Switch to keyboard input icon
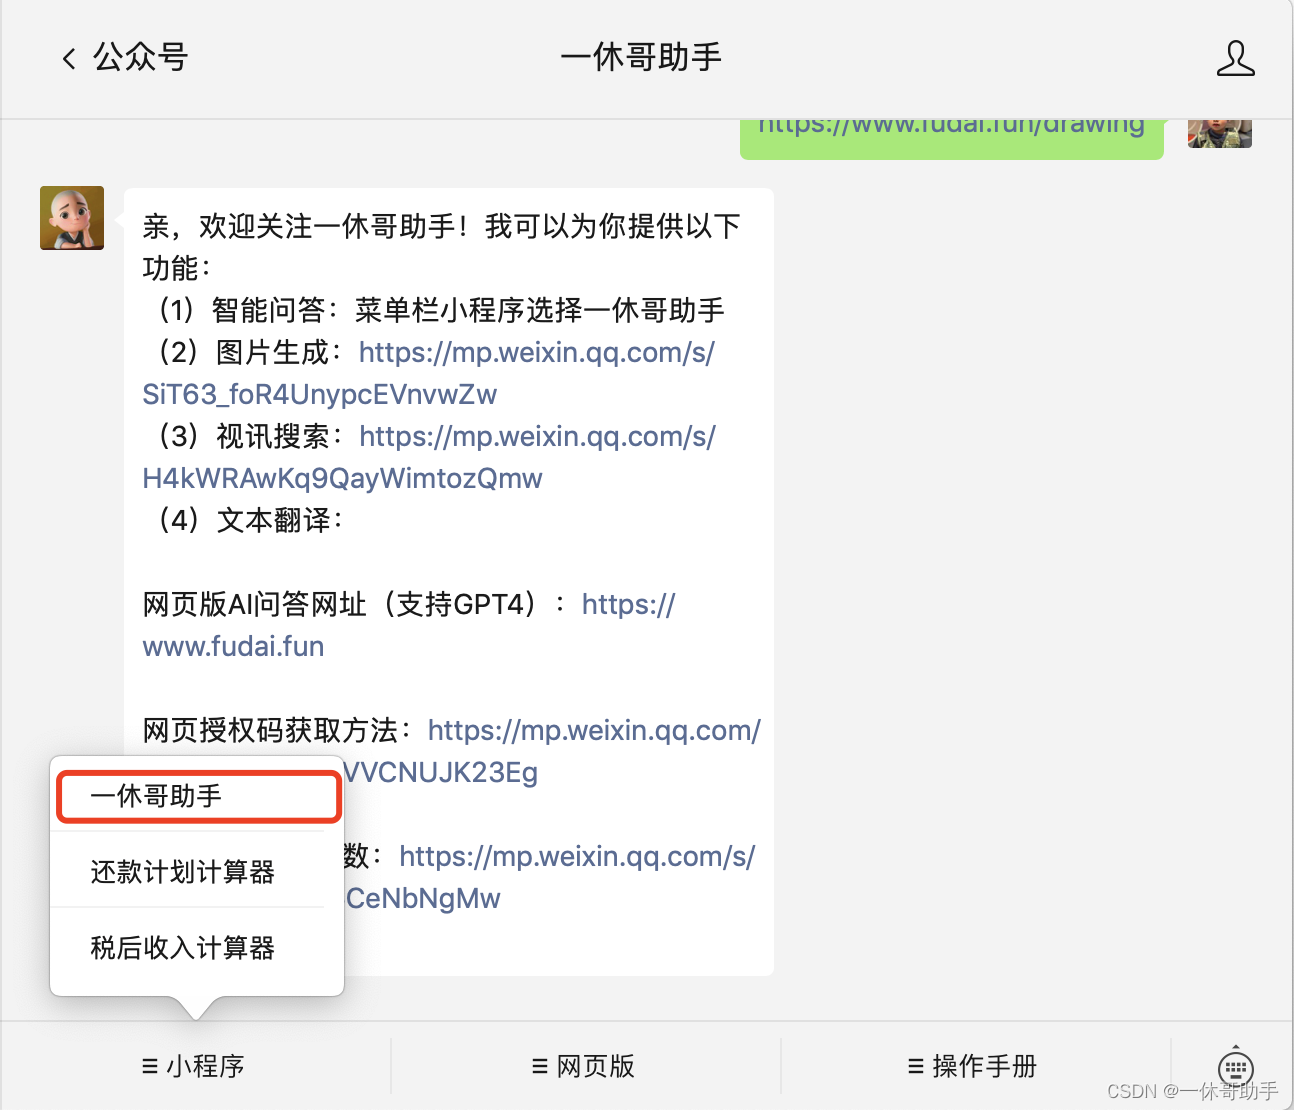This screenshot has height=1110, width=1294. 1236,1066
